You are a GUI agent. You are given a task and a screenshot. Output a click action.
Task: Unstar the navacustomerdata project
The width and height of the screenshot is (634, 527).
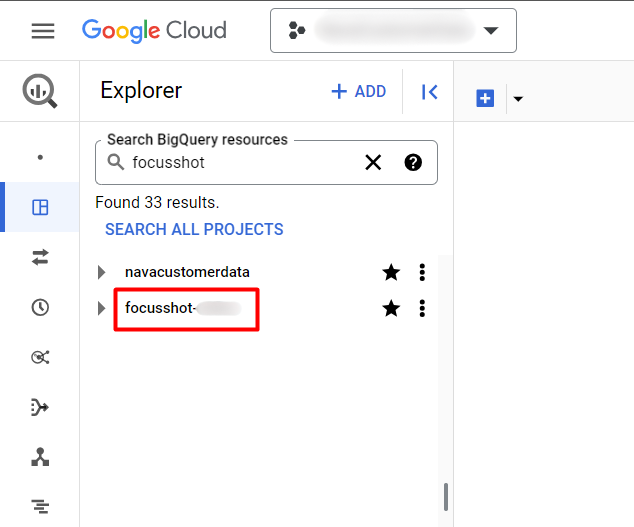pos(391,272)
